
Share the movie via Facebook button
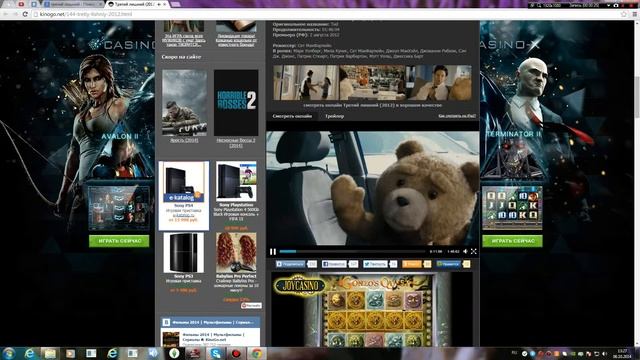[334, 264]
